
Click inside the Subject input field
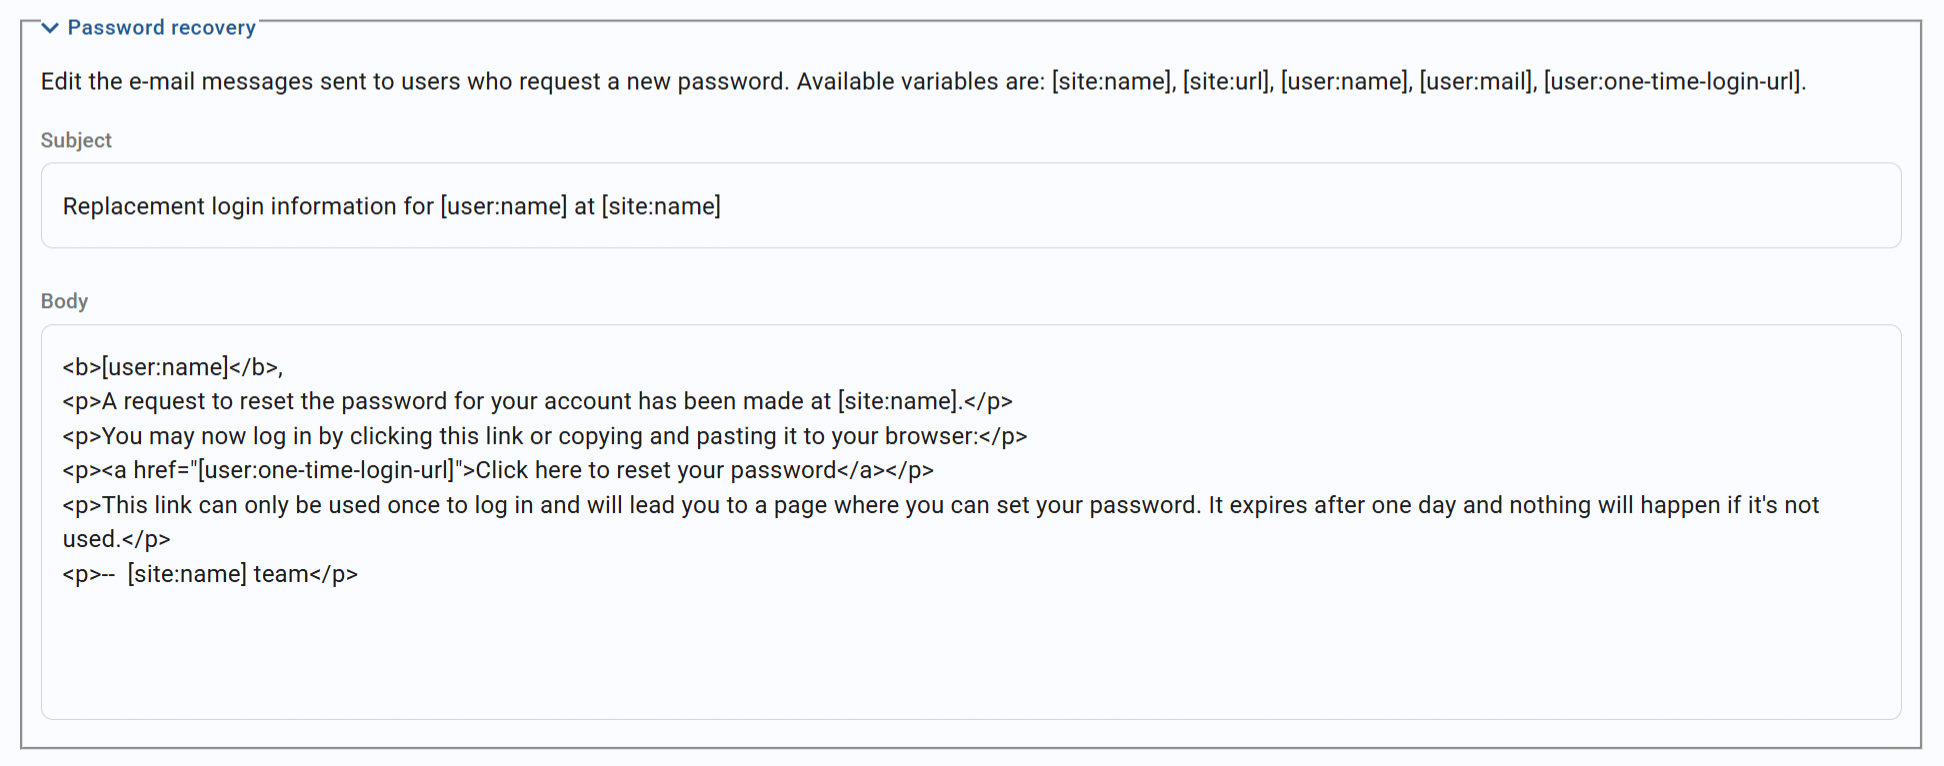coord(600,206)
